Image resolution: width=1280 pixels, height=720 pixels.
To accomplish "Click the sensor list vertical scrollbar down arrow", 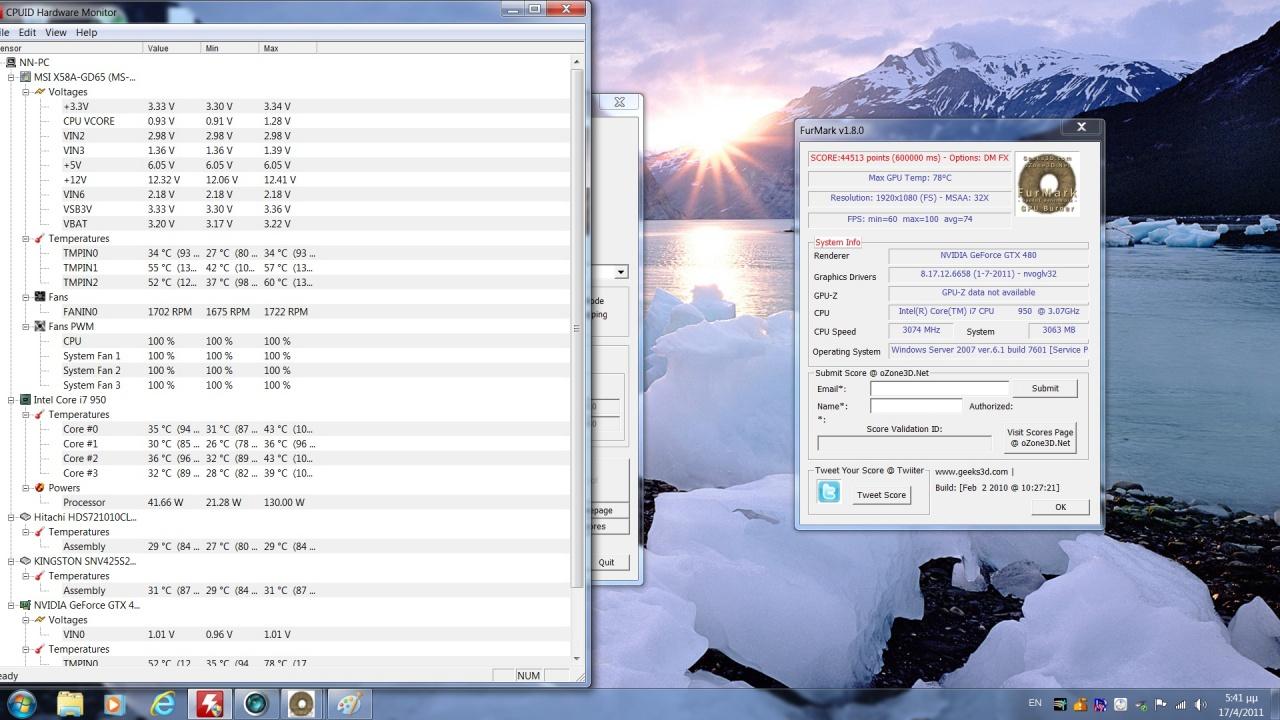I will [x=577, y=659].
